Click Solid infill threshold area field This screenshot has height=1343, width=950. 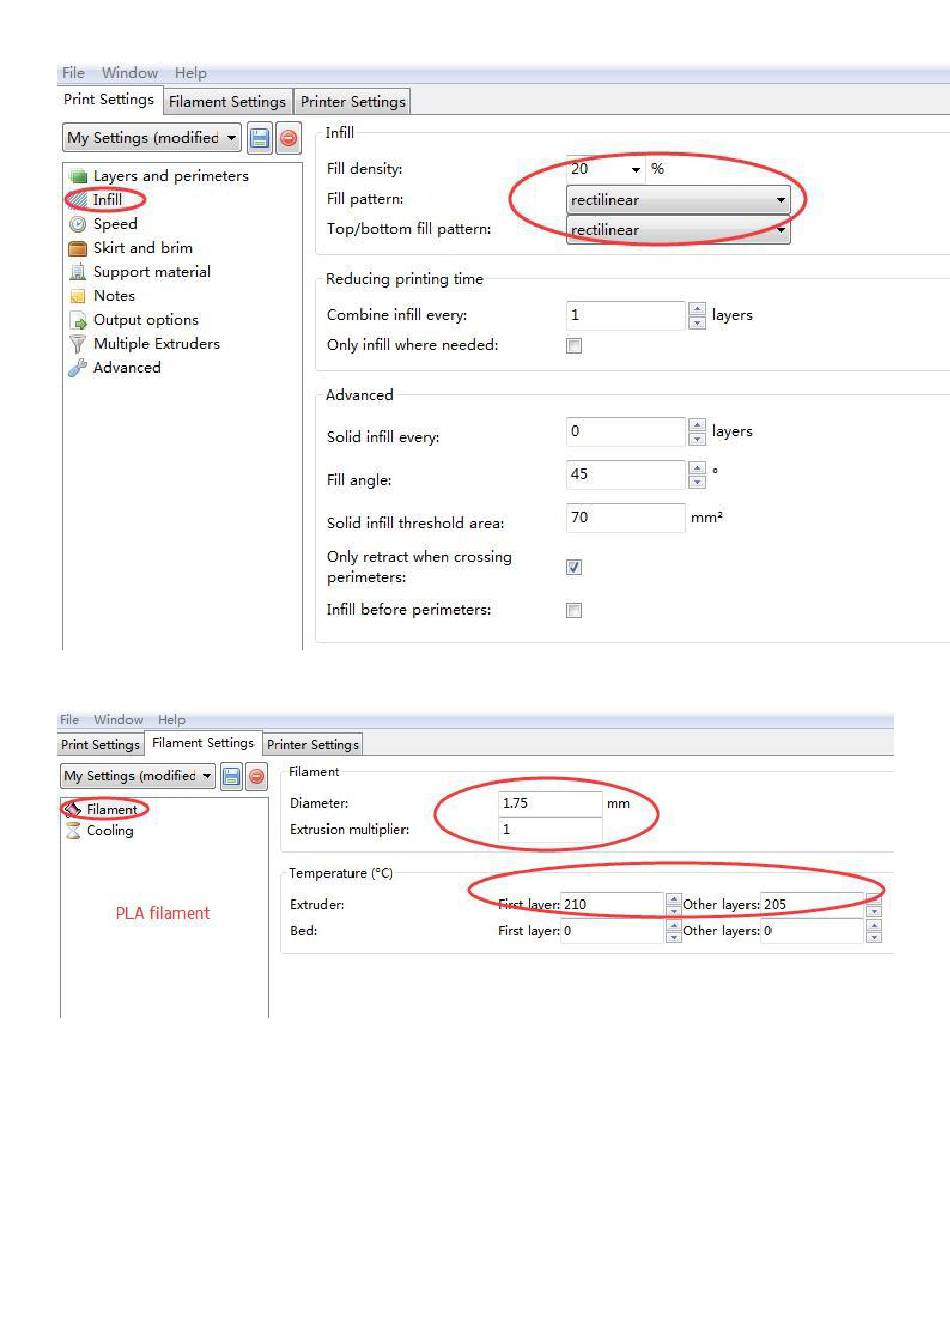626,518
